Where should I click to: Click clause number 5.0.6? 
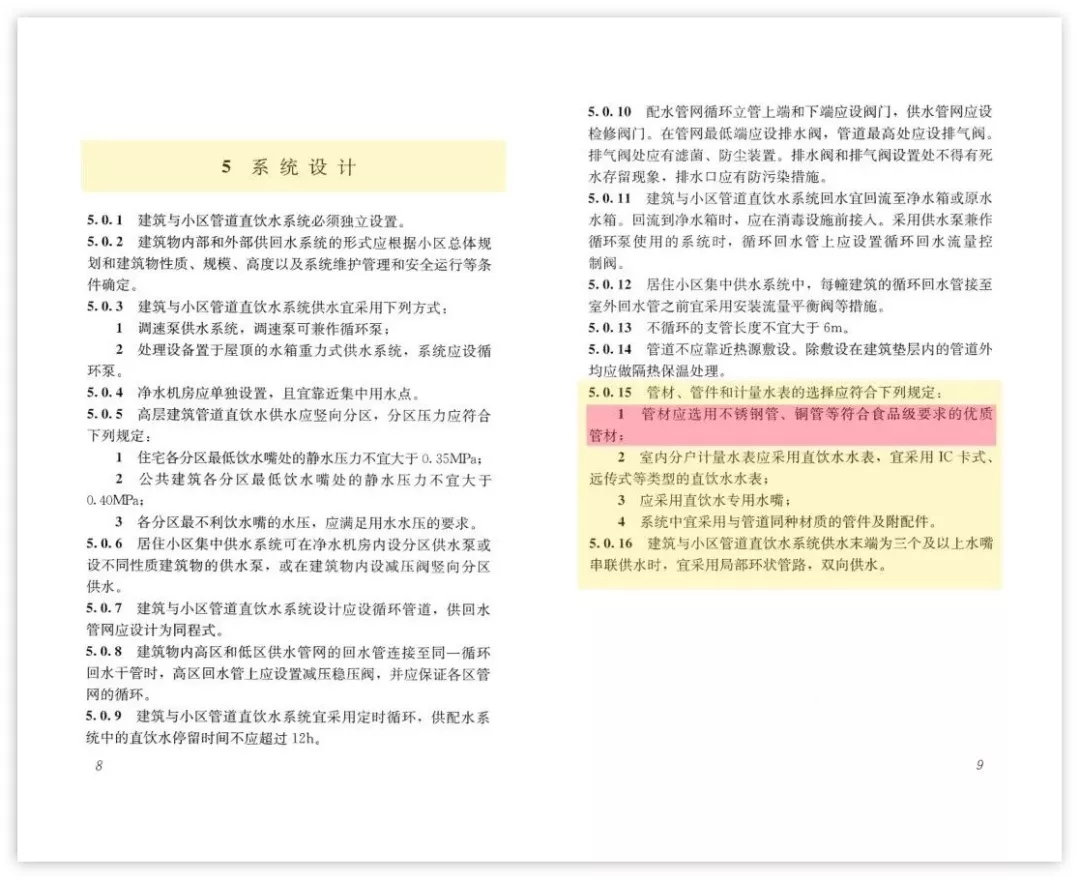point(105,545)
